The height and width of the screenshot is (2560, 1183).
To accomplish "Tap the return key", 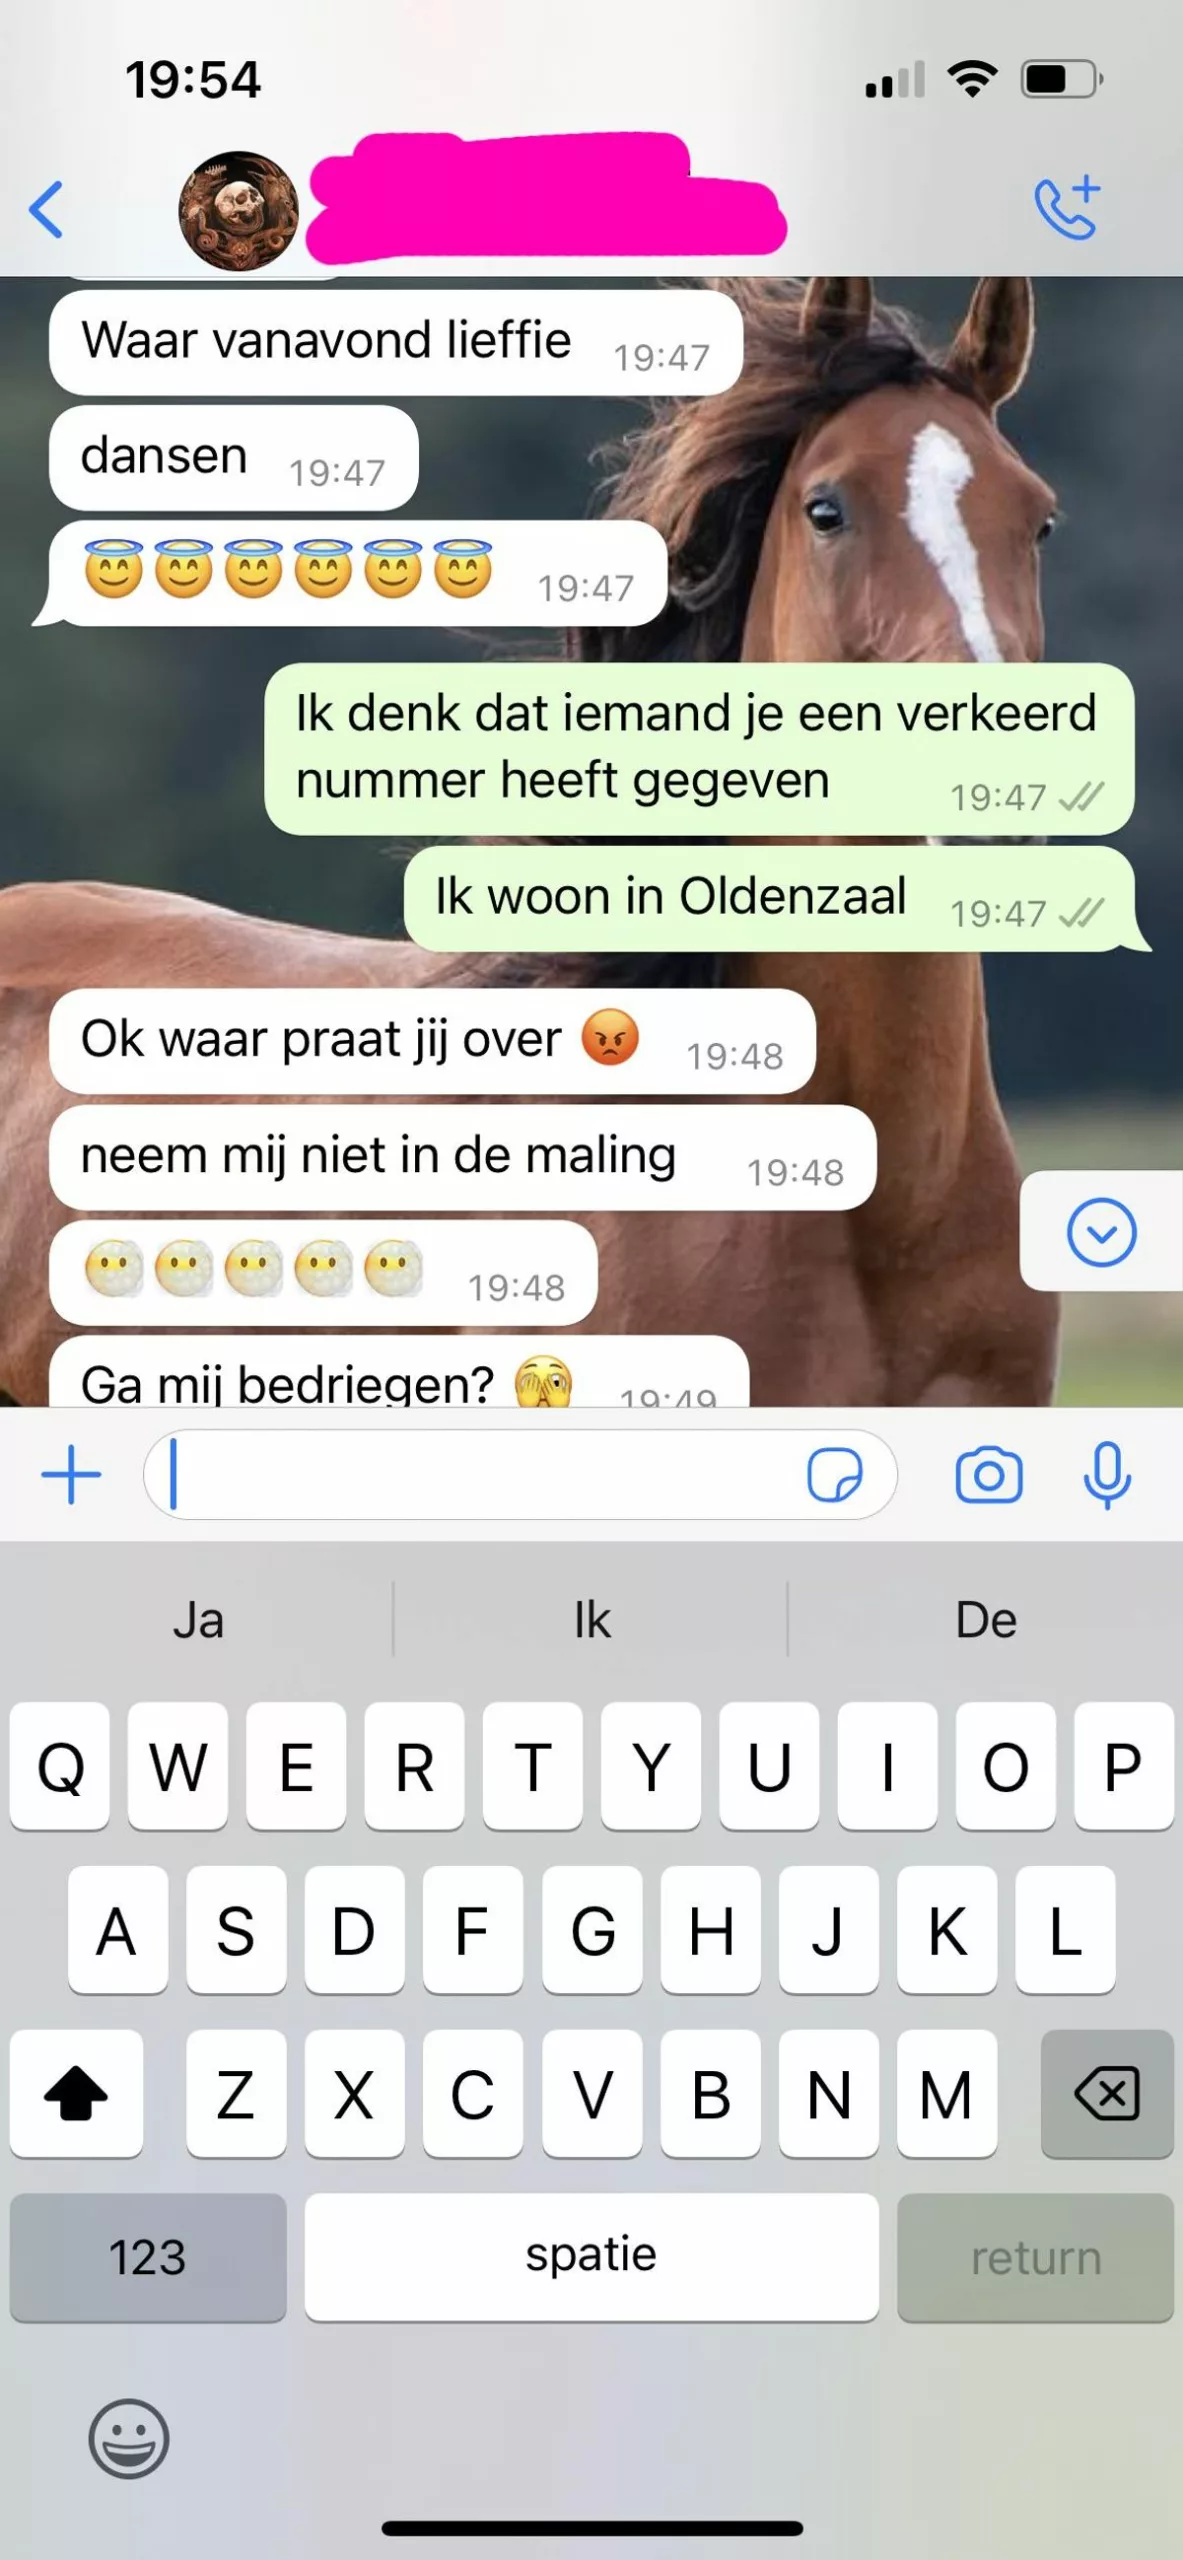I will 1035,2257.
